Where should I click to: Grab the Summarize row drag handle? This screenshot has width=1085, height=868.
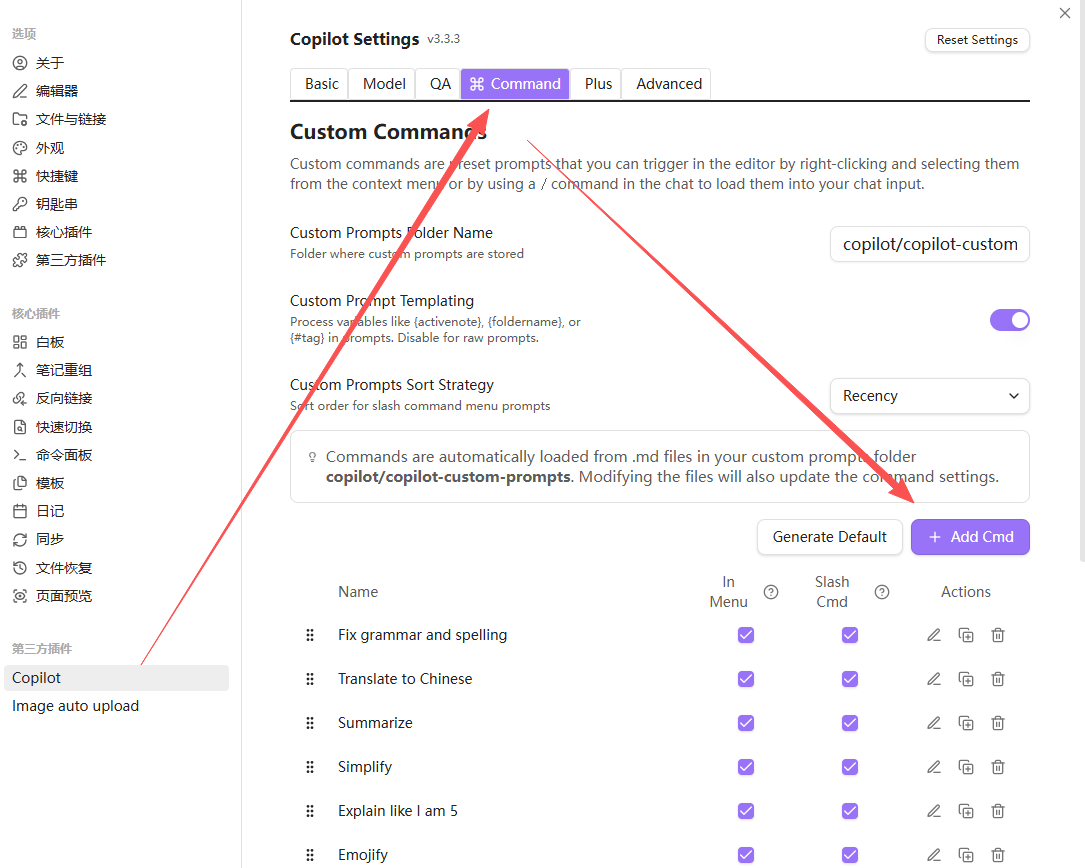310,723
